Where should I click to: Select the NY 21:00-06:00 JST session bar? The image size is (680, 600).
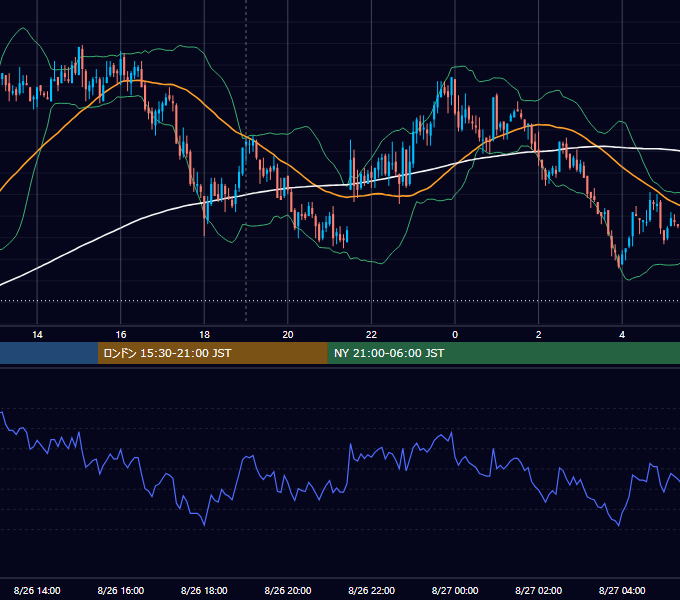[x=503, y=353]
